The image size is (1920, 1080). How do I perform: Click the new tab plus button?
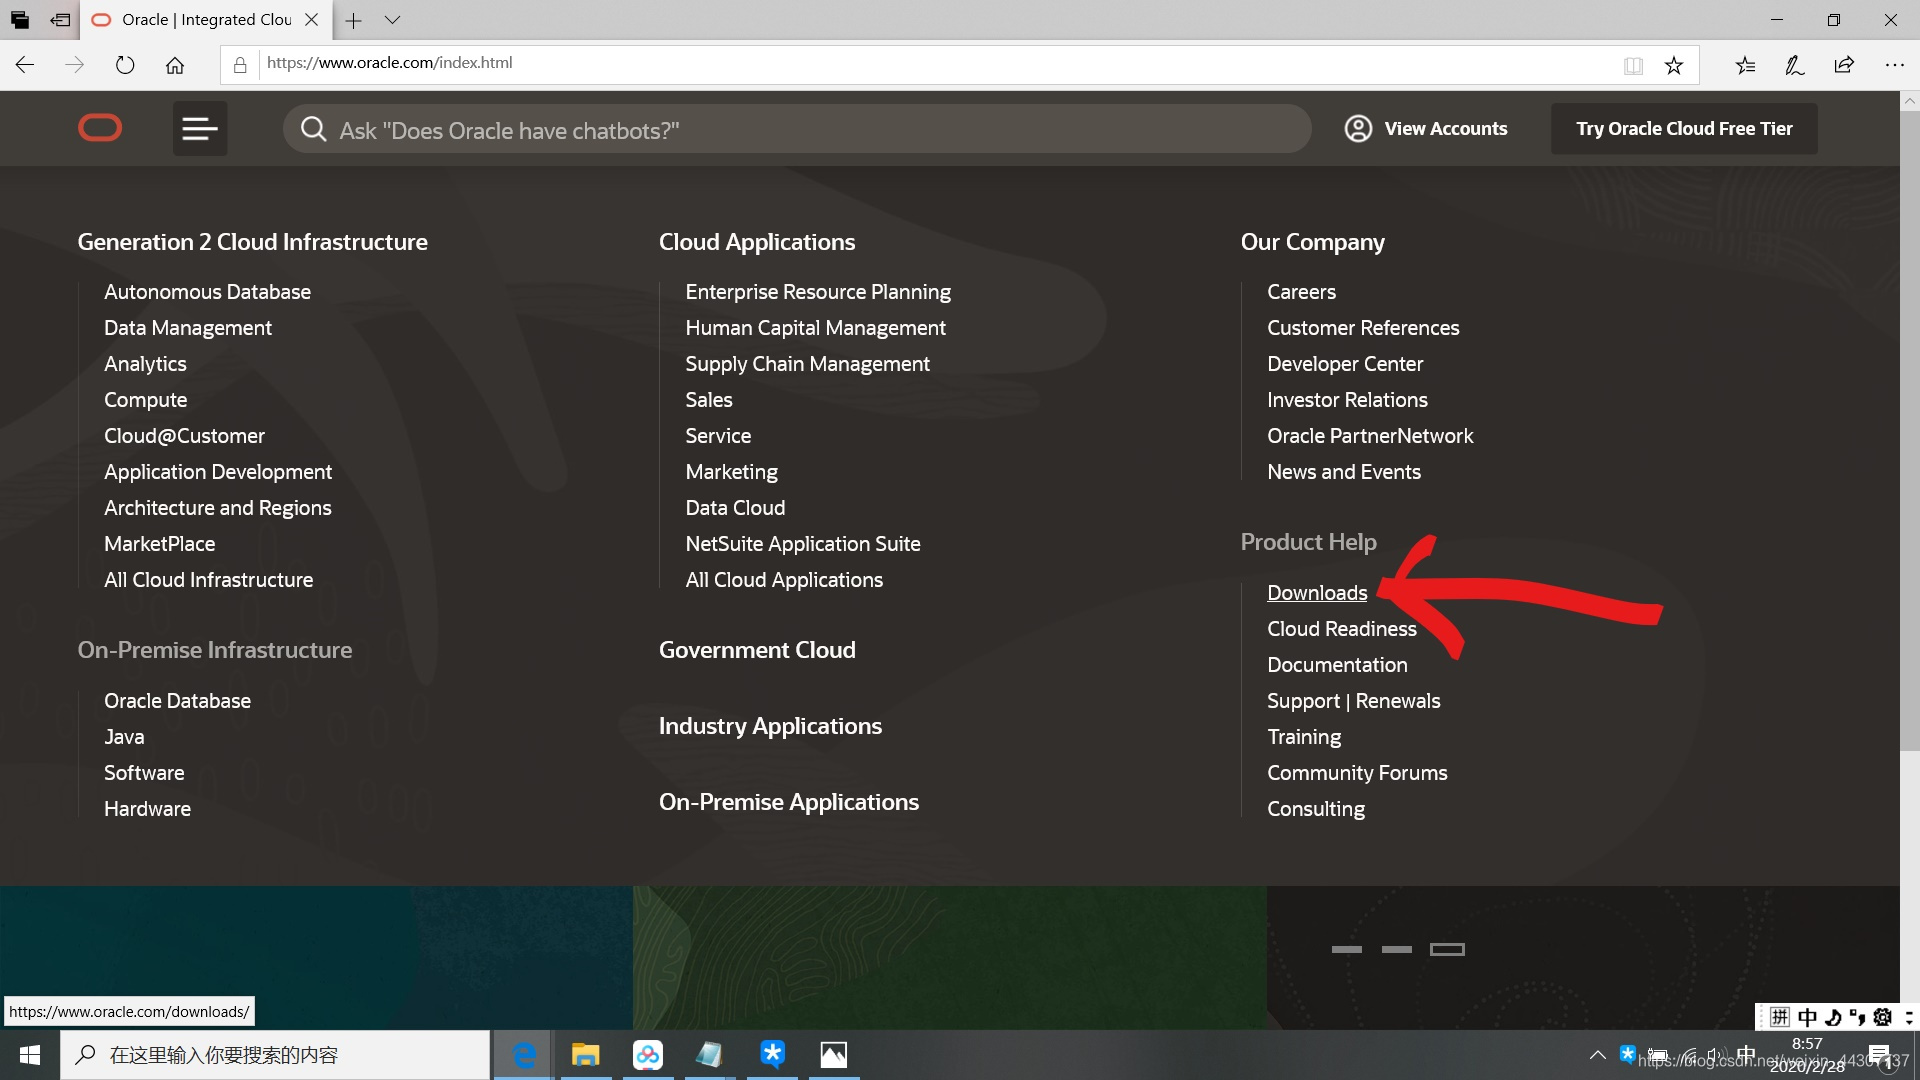(x=349, y=18)
